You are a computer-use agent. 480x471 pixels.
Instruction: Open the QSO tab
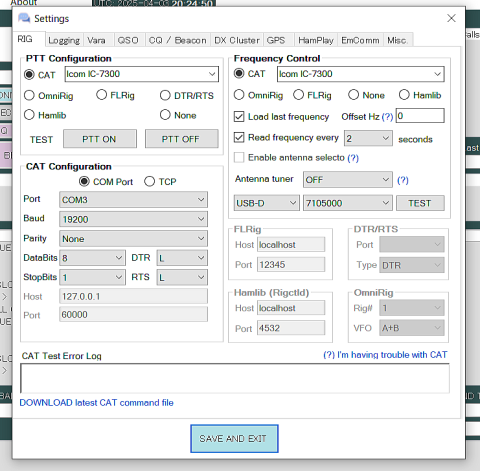coord(129,40)
